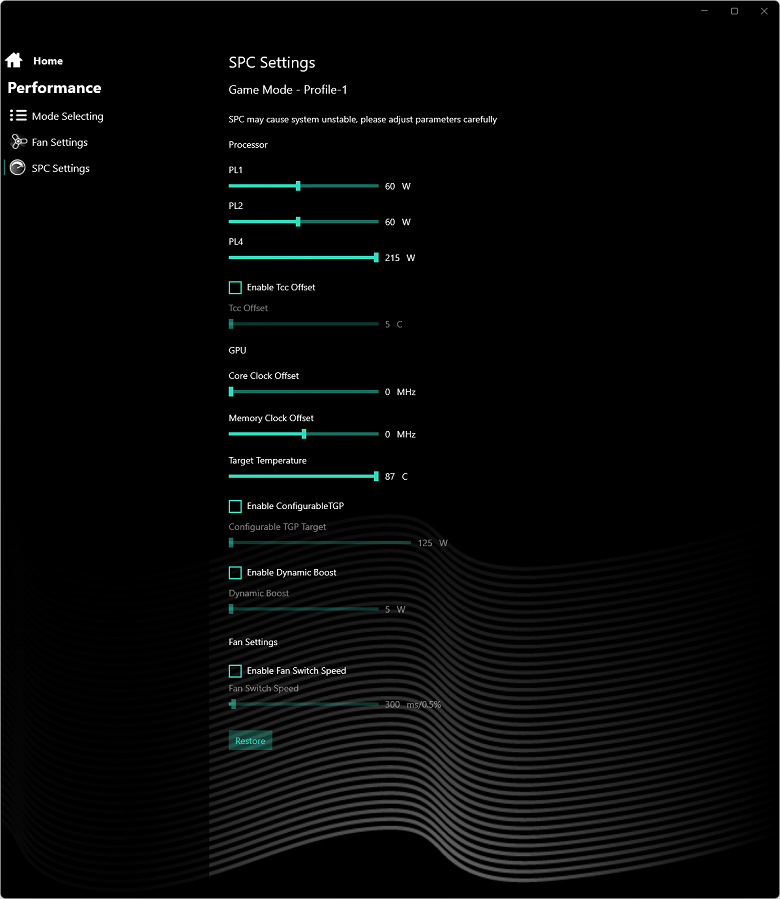This screenshot has height=899, width=780.
Task: Click the Mode Selecting list icon
Action: tap(18, 116)
